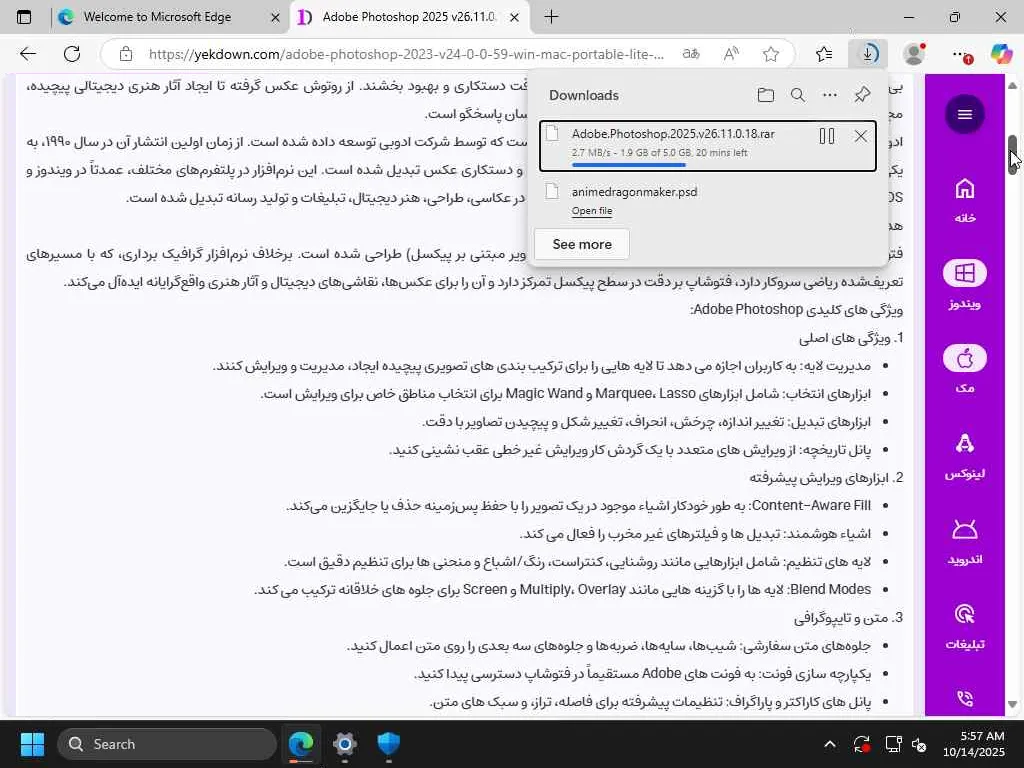Click the See more downloads button
Viewport: 1024px width, 768px height.
coord(582,244)
